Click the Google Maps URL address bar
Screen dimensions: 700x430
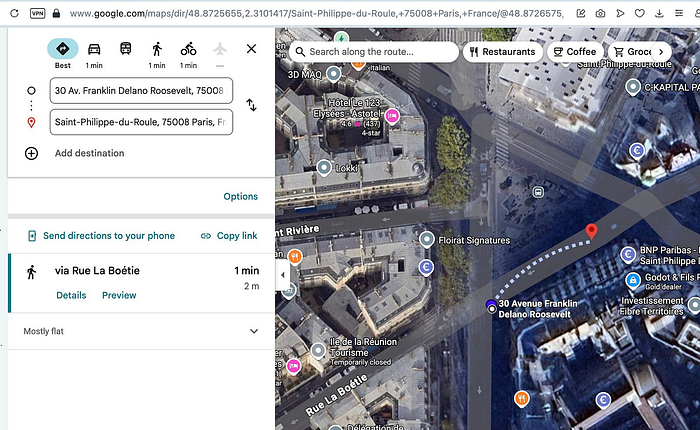point(316,13)
